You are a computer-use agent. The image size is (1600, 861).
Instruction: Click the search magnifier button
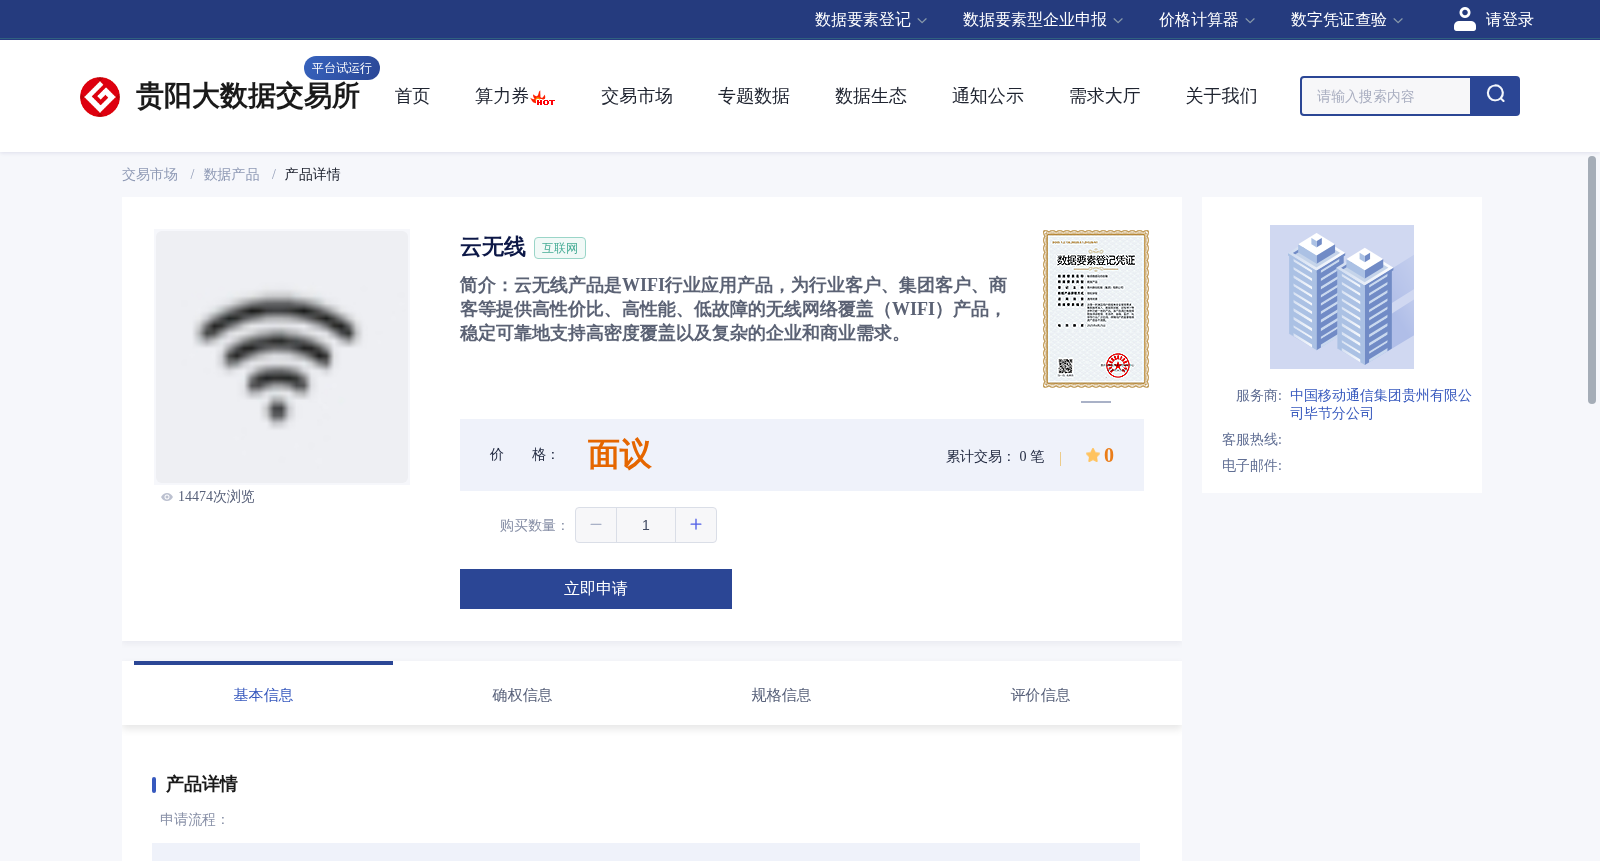click(1495, 96)
